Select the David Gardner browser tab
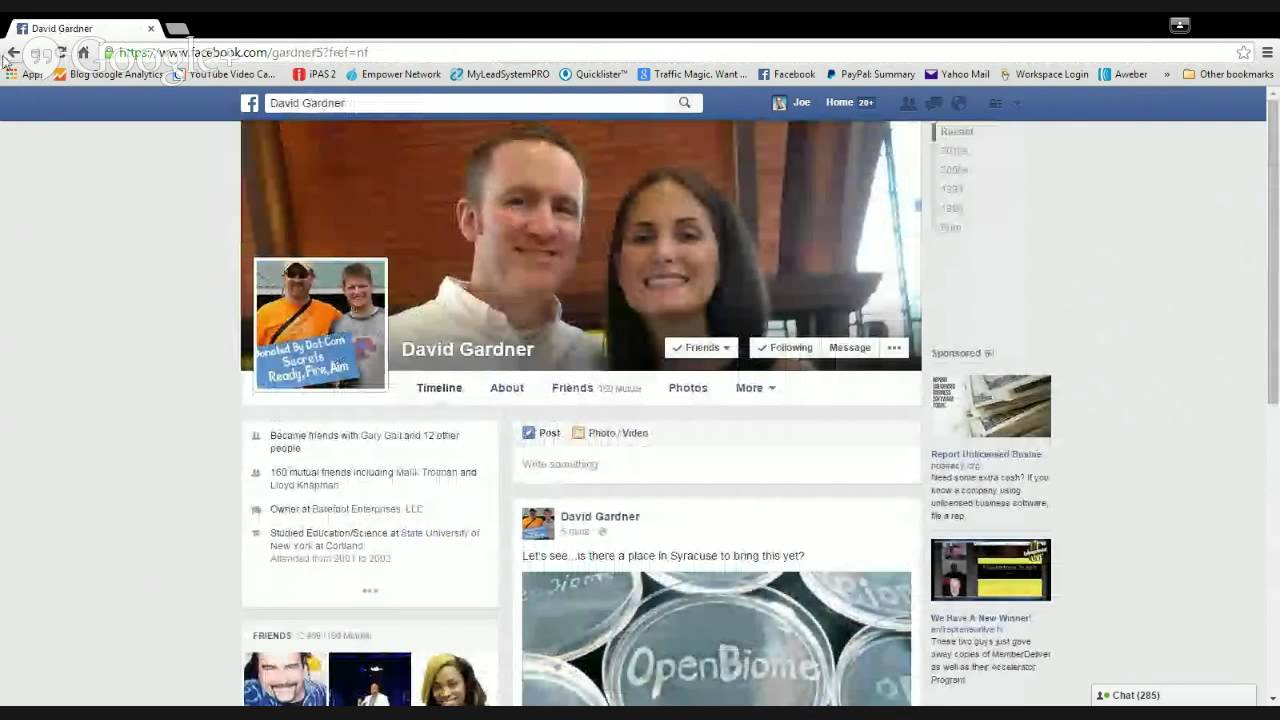Viewport: 1280px width, 720px height. (86, 28)
